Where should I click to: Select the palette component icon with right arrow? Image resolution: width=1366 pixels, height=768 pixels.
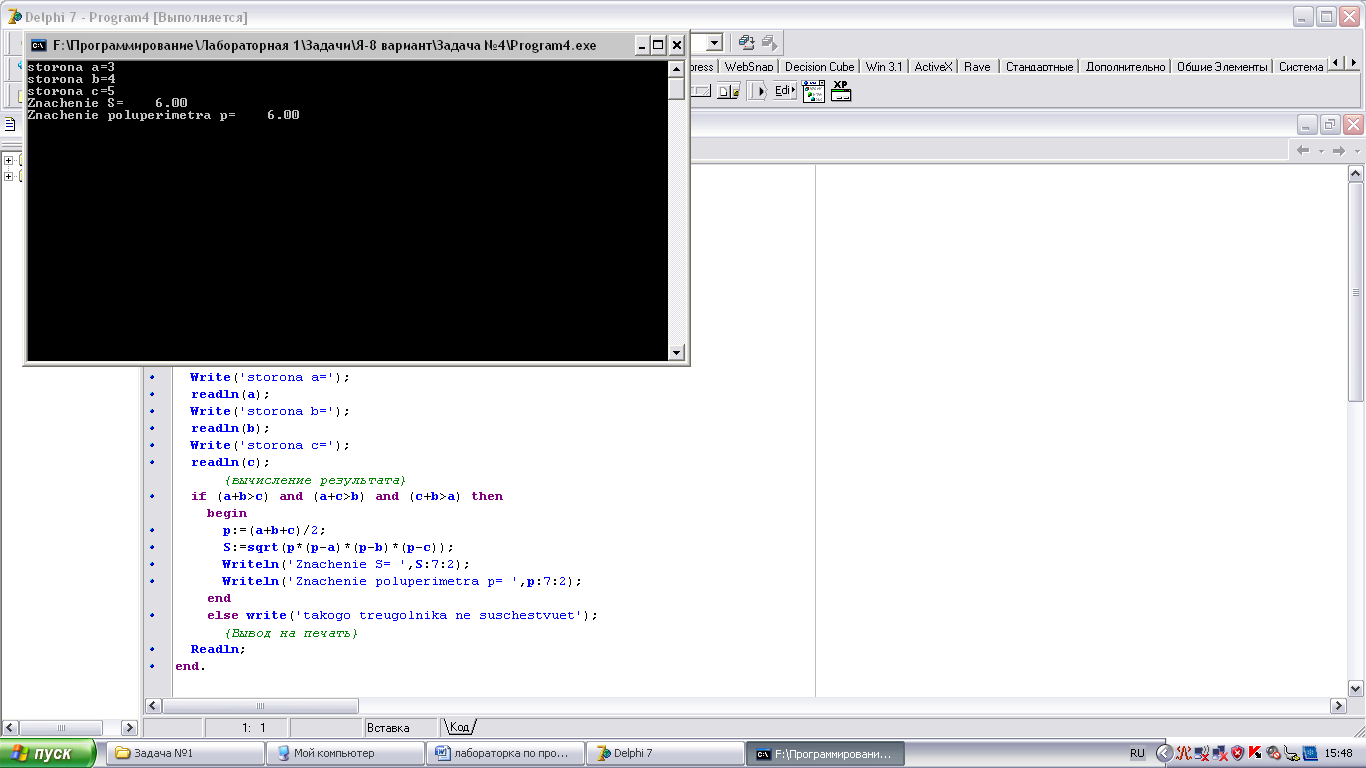[758, 91]
